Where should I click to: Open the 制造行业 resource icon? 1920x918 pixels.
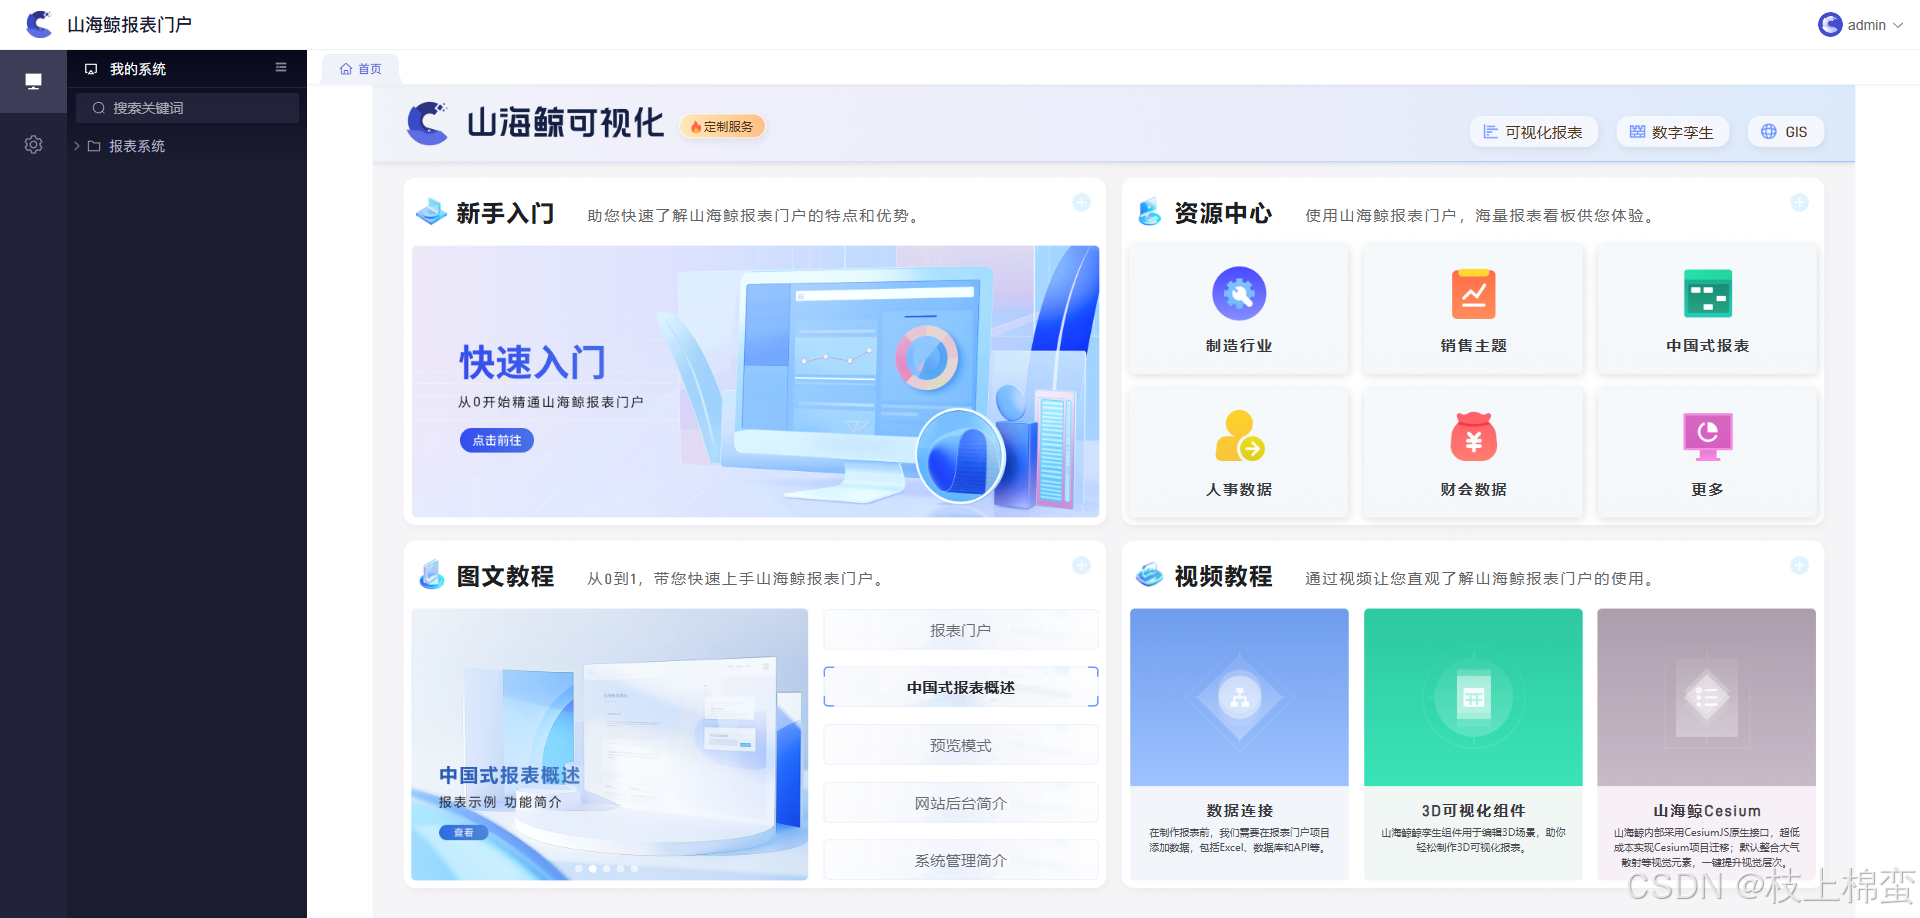pos(1239,294)
